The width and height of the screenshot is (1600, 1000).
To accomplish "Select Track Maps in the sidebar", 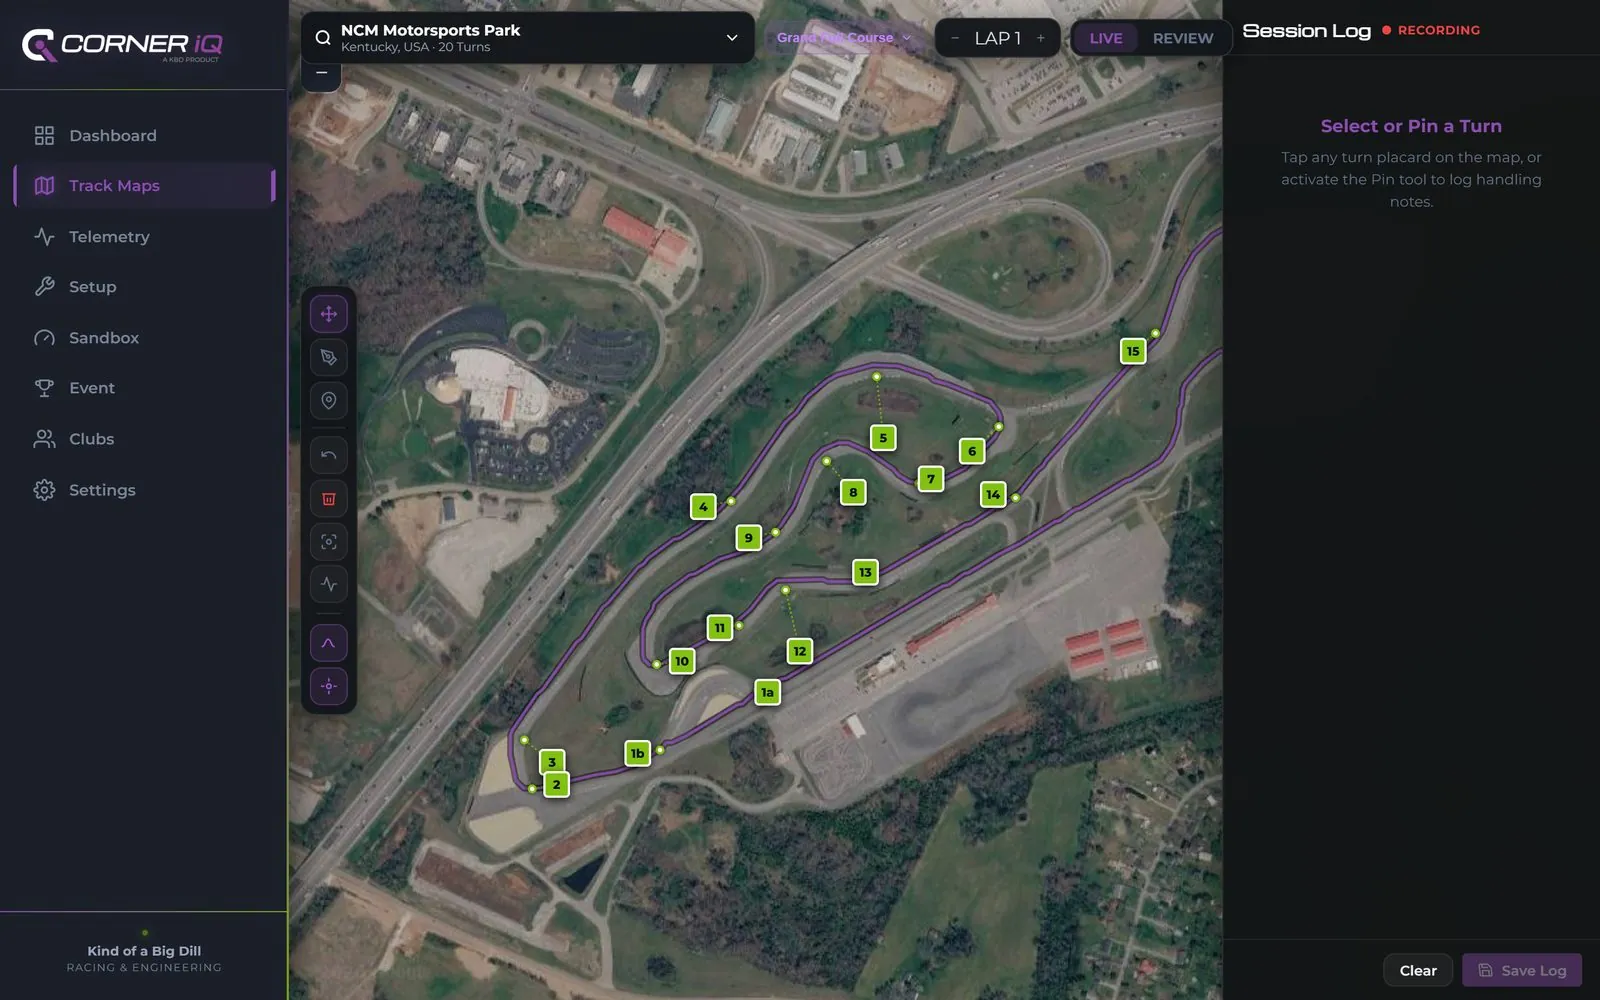I will pyautogui.click(x=144, y=186).
